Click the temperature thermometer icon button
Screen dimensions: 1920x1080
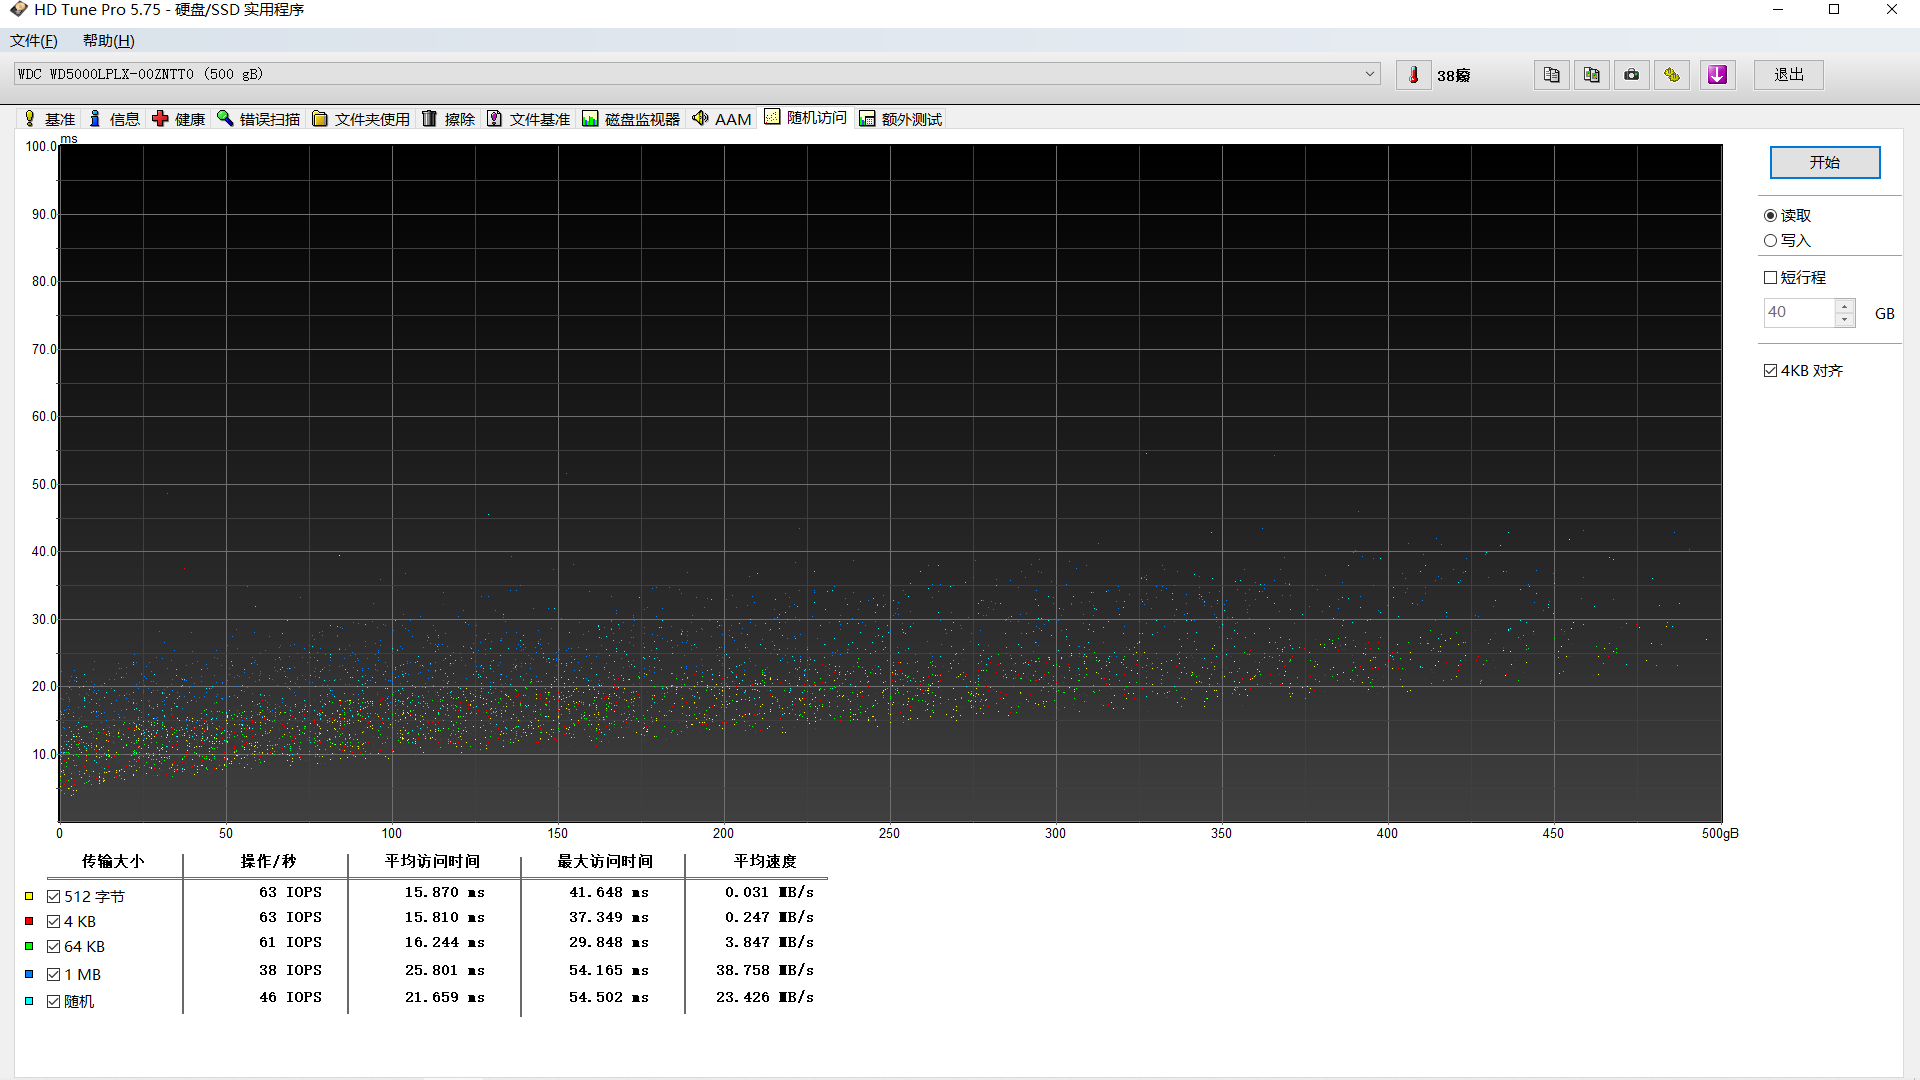[1413, 75]
